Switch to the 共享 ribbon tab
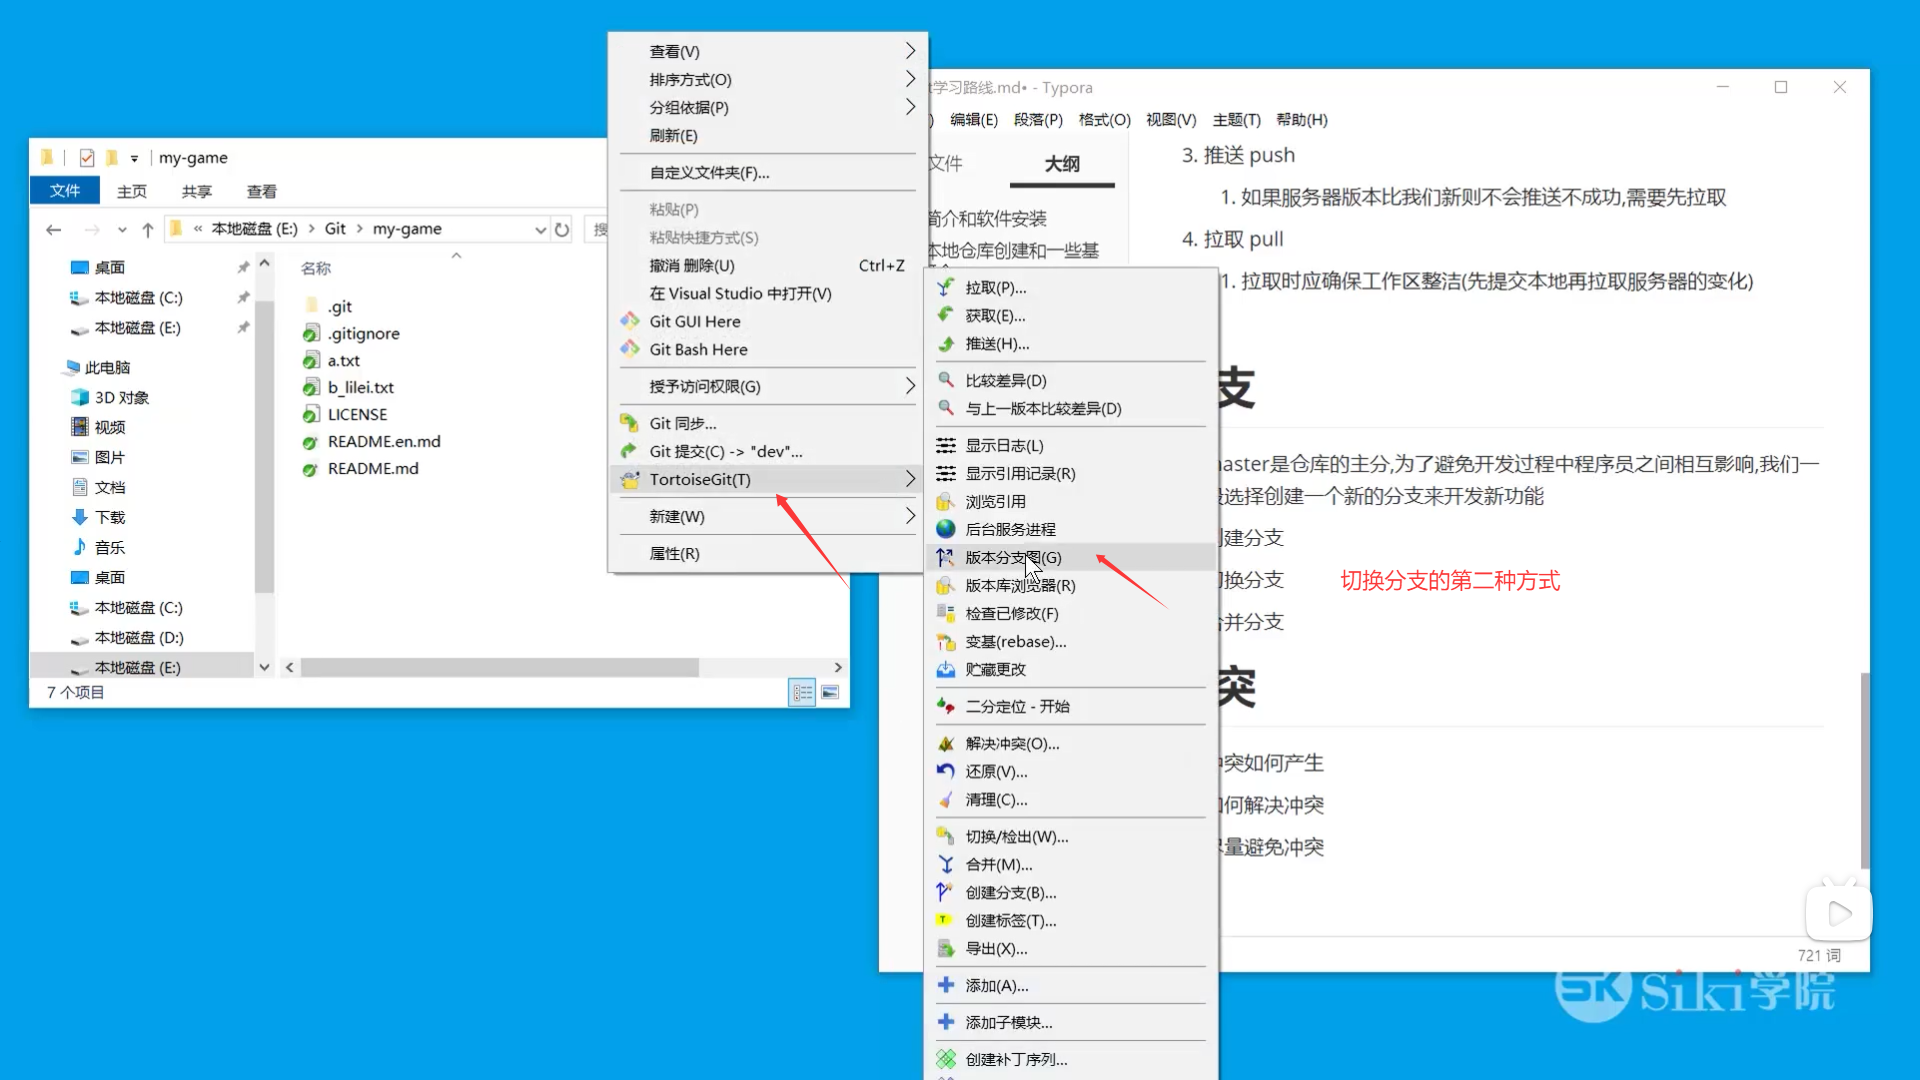 (196, 191)
